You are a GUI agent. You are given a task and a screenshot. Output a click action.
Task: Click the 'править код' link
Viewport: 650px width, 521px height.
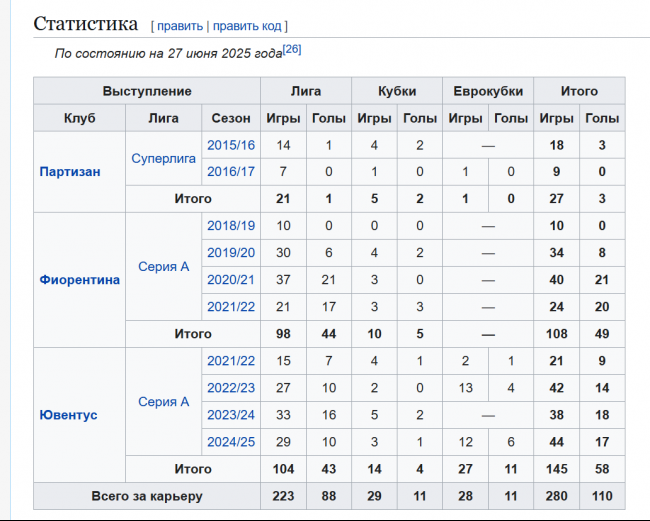[247, 26]
